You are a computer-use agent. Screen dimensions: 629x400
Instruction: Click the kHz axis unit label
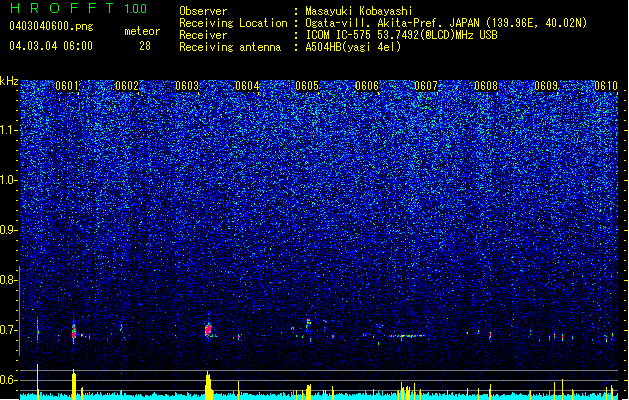tap(9, 81)
